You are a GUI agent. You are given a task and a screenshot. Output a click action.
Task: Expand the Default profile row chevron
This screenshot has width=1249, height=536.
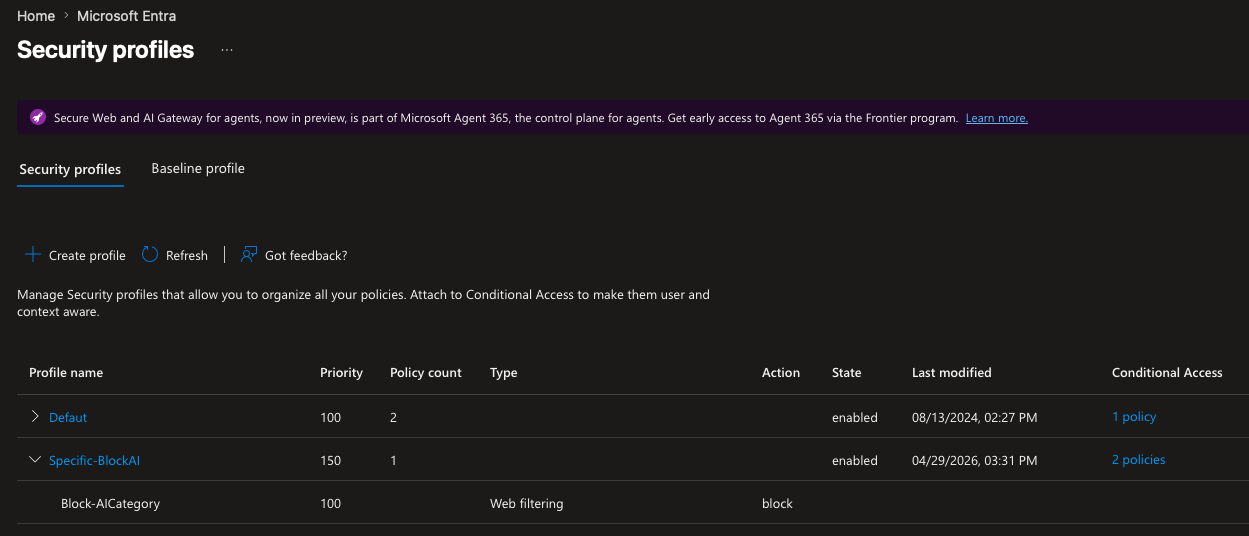pos(35,416)
